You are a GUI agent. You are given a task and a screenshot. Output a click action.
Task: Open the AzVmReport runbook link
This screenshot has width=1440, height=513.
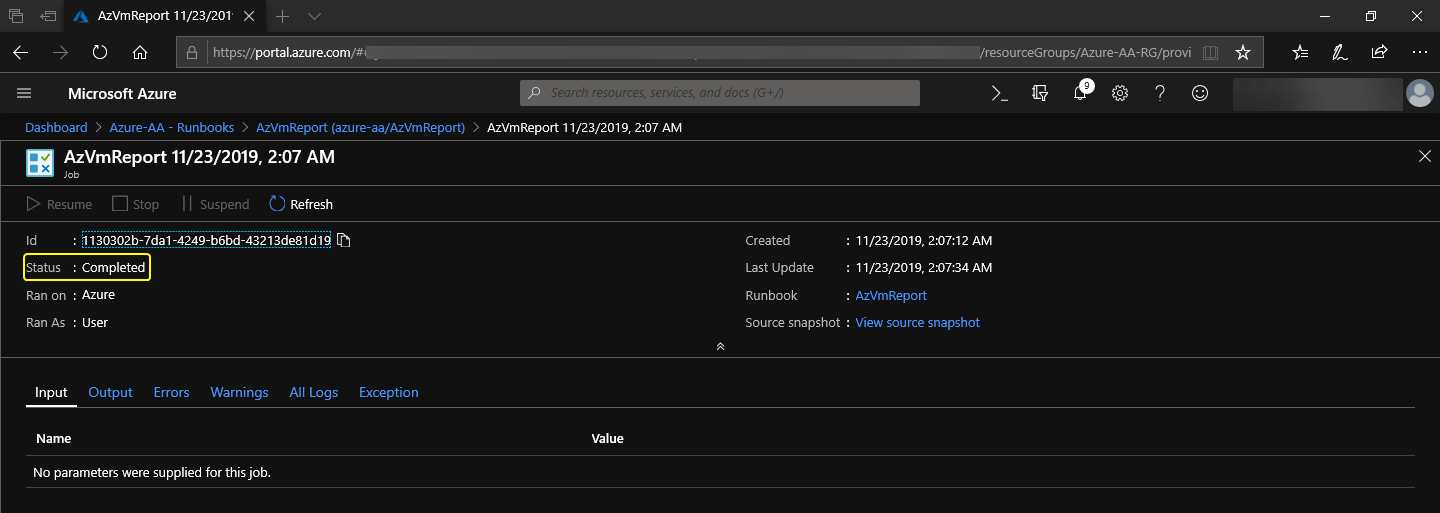point(891,295)
